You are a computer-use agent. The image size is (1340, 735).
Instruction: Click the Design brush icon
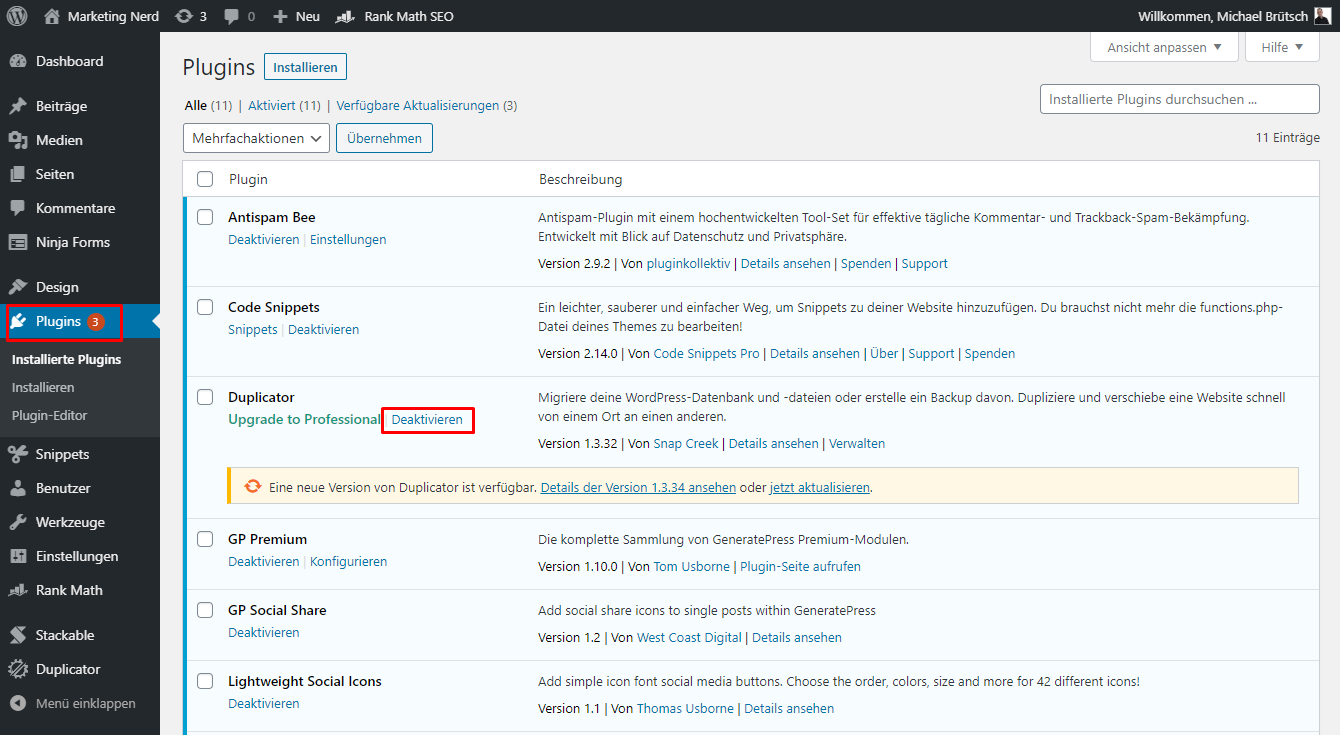(18, 287)
